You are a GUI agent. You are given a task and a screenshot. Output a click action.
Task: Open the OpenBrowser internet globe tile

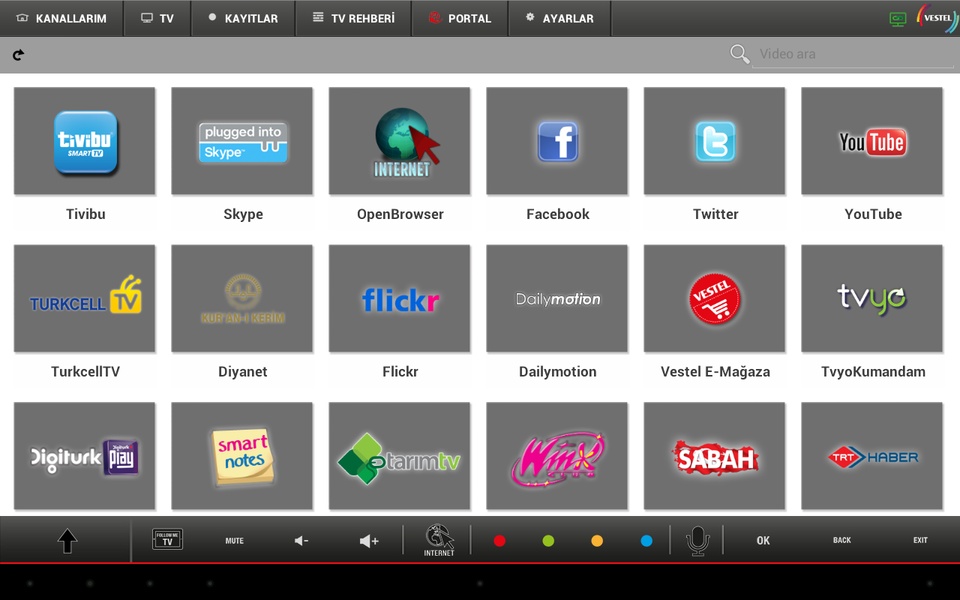[399, 141]
